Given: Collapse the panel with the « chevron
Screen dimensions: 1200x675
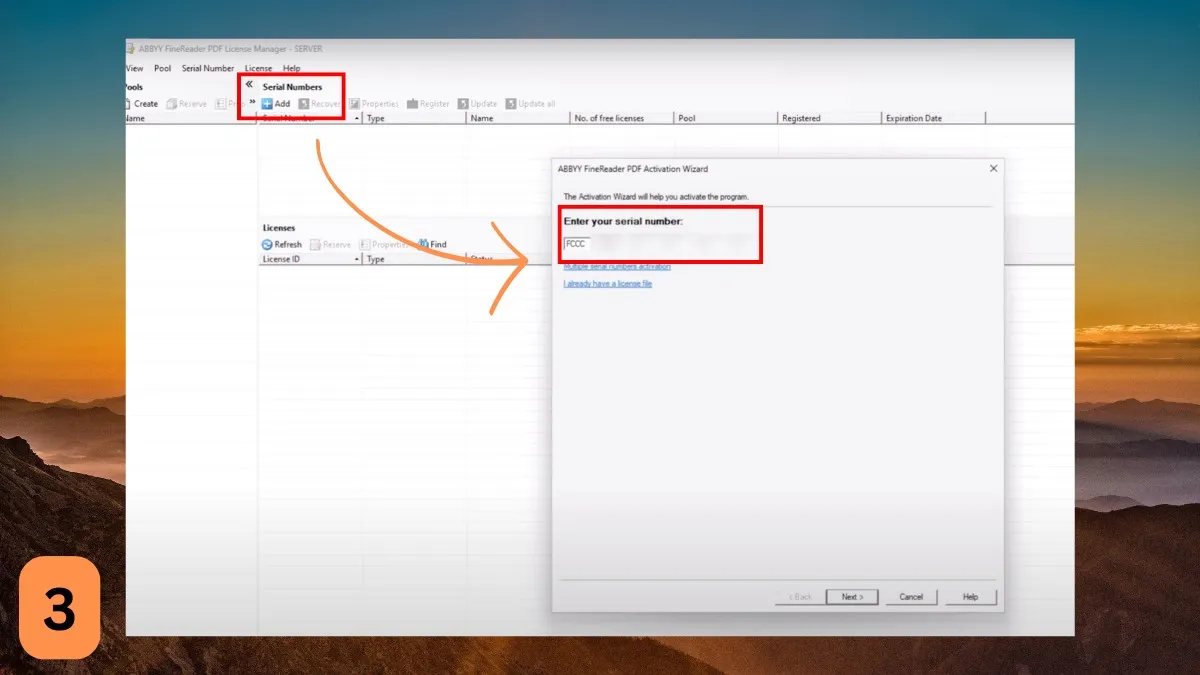Looking at the screenshot, I should click(249, 85).
